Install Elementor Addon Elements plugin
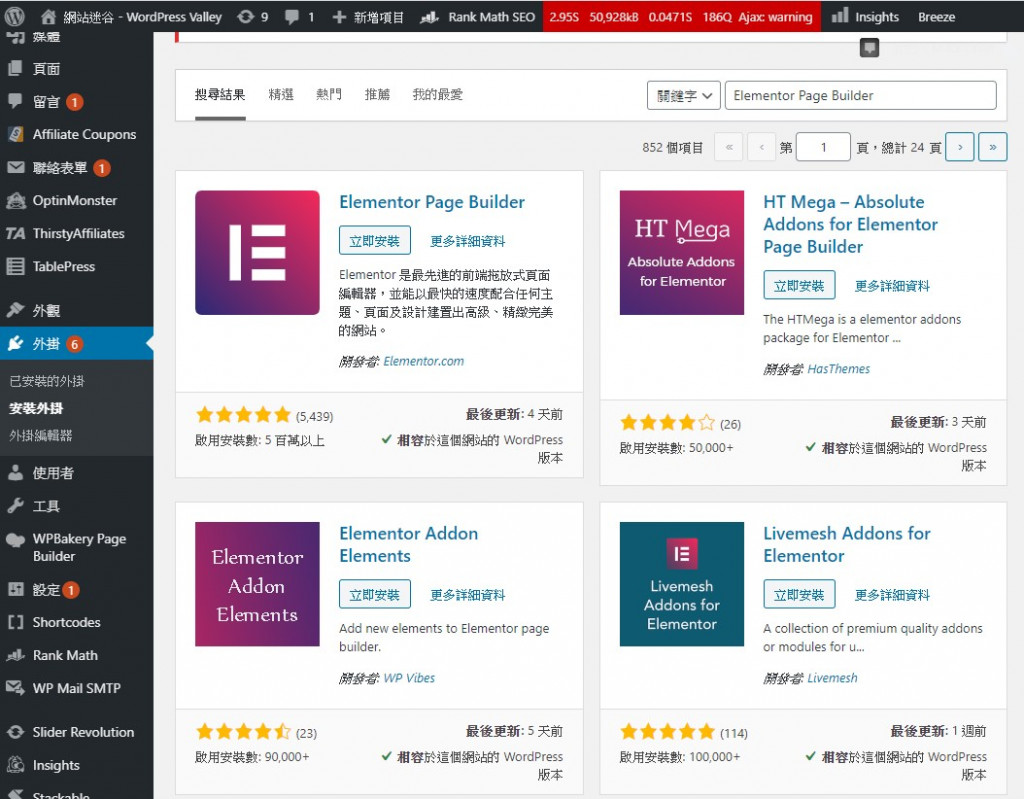 [x=375, y=594]
